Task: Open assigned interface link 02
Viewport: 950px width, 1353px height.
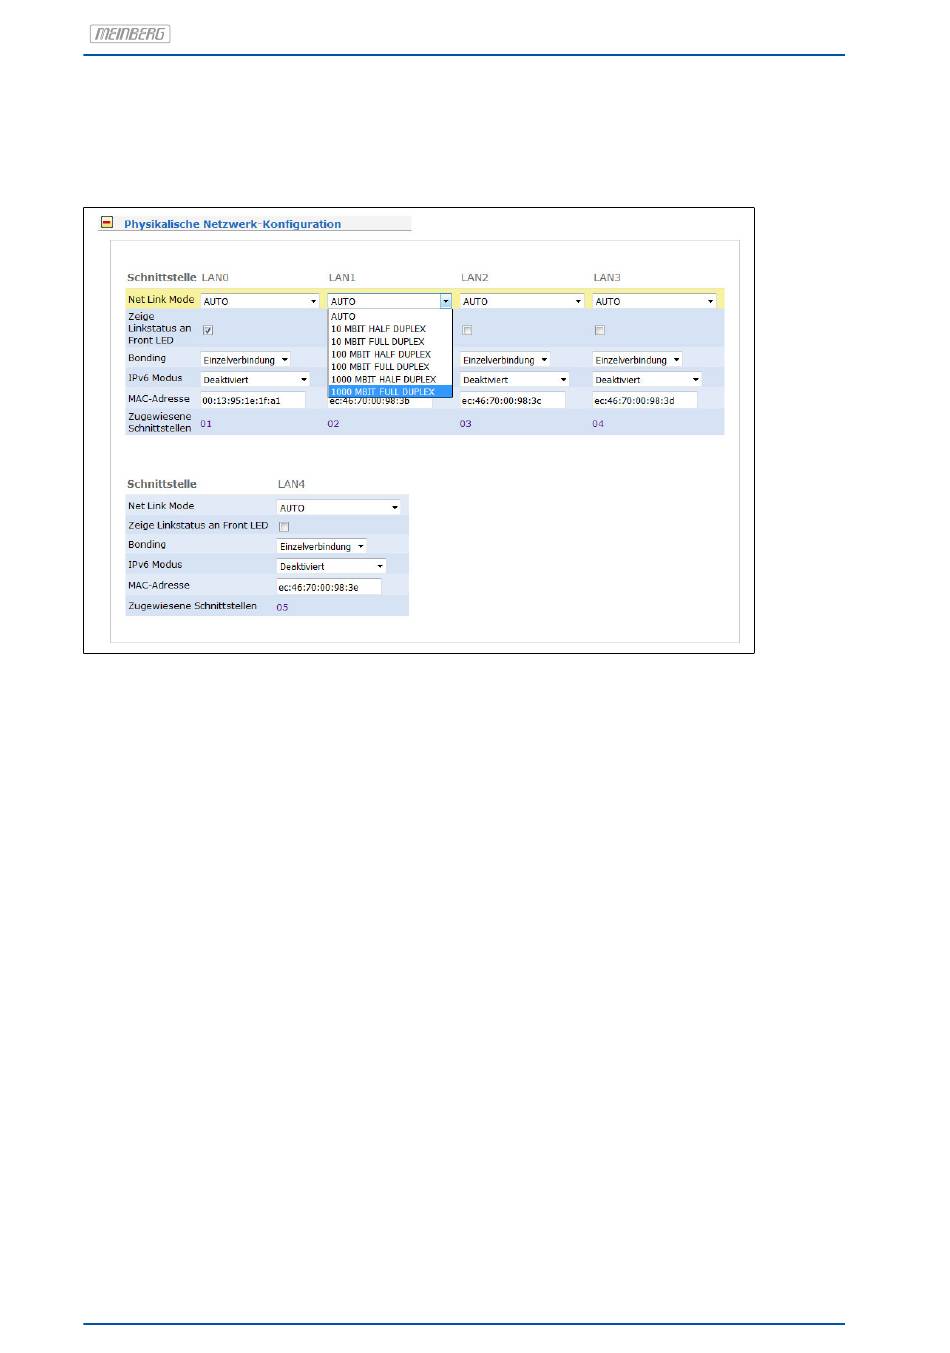Action: [x=334, y=424]
